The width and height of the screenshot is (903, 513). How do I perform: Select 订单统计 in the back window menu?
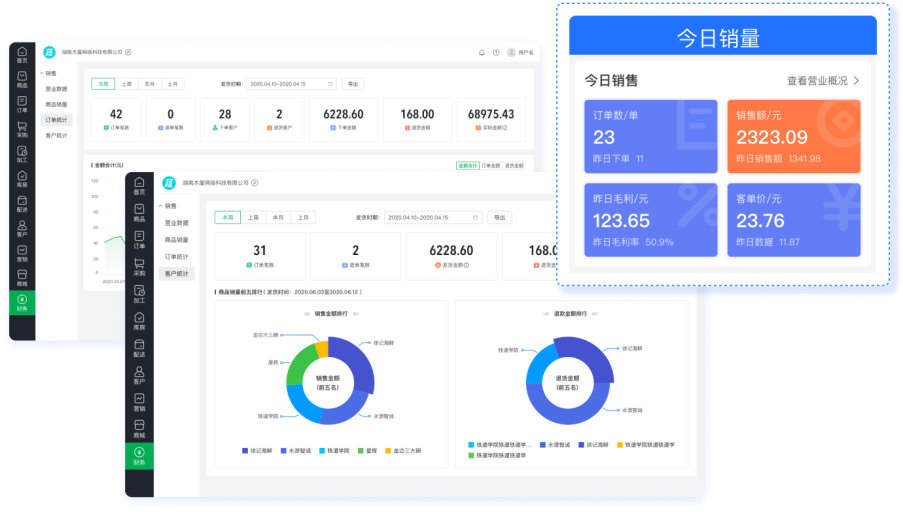tap(57, 120)
